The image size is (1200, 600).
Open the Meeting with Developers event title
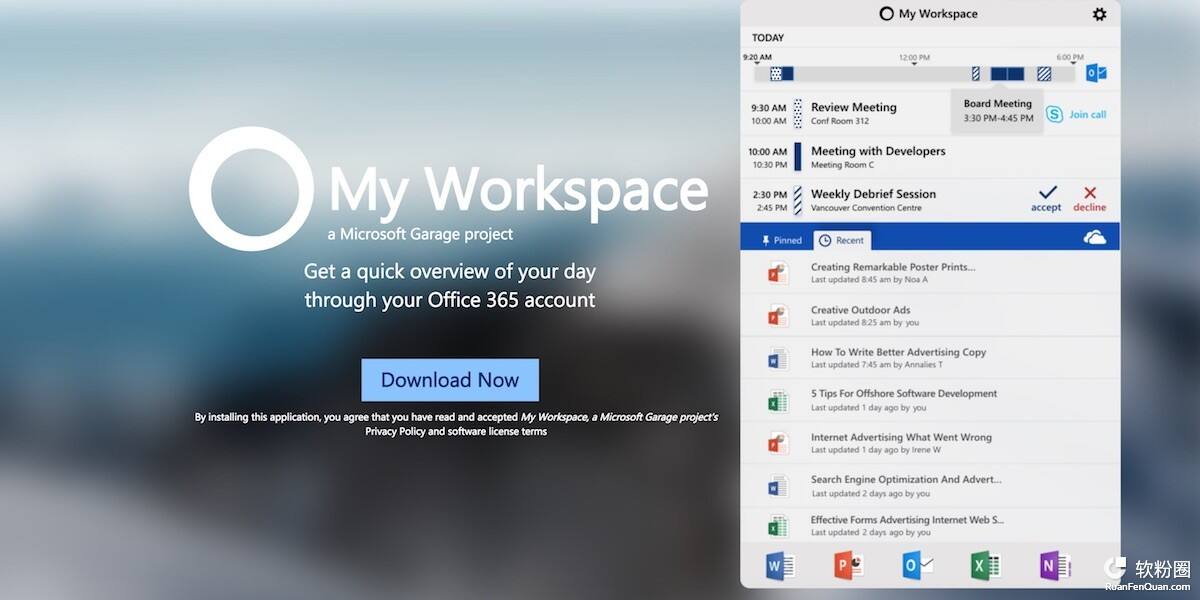point(878,151)
